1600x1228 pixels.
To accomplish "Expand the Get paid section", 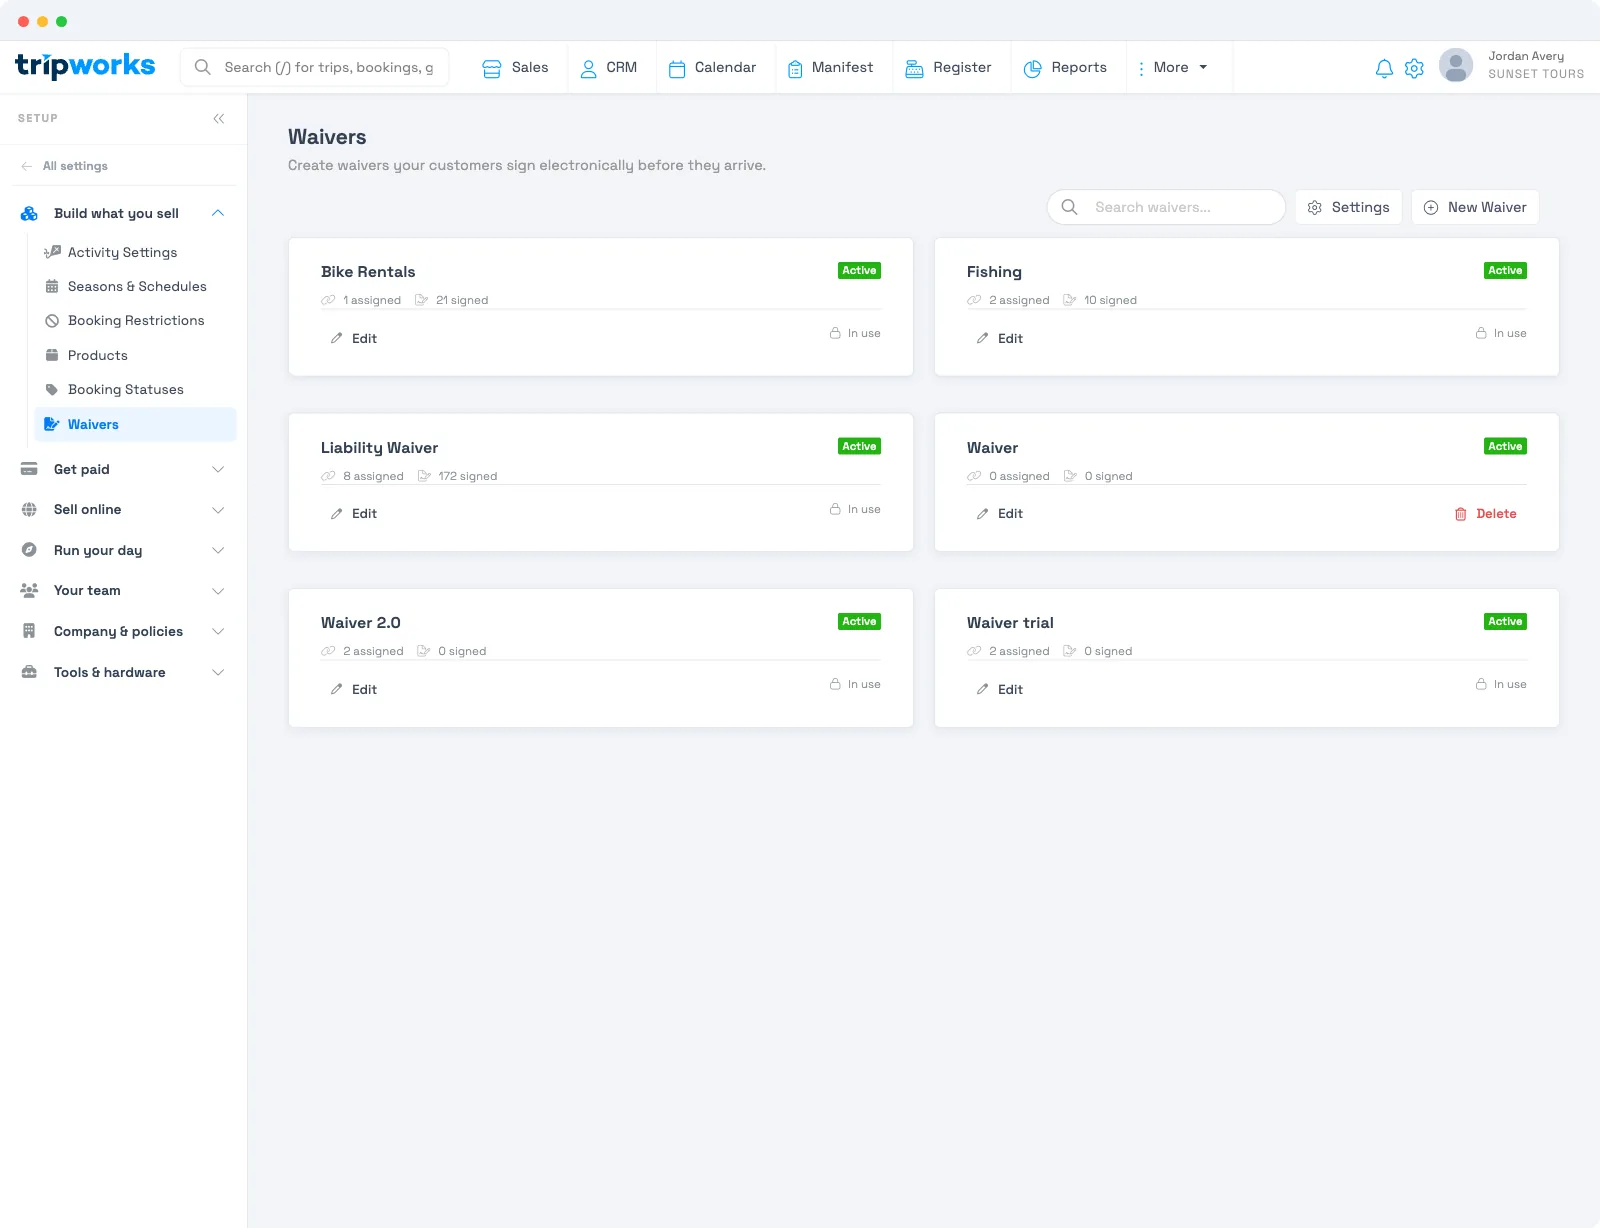I will click(218, 469).
